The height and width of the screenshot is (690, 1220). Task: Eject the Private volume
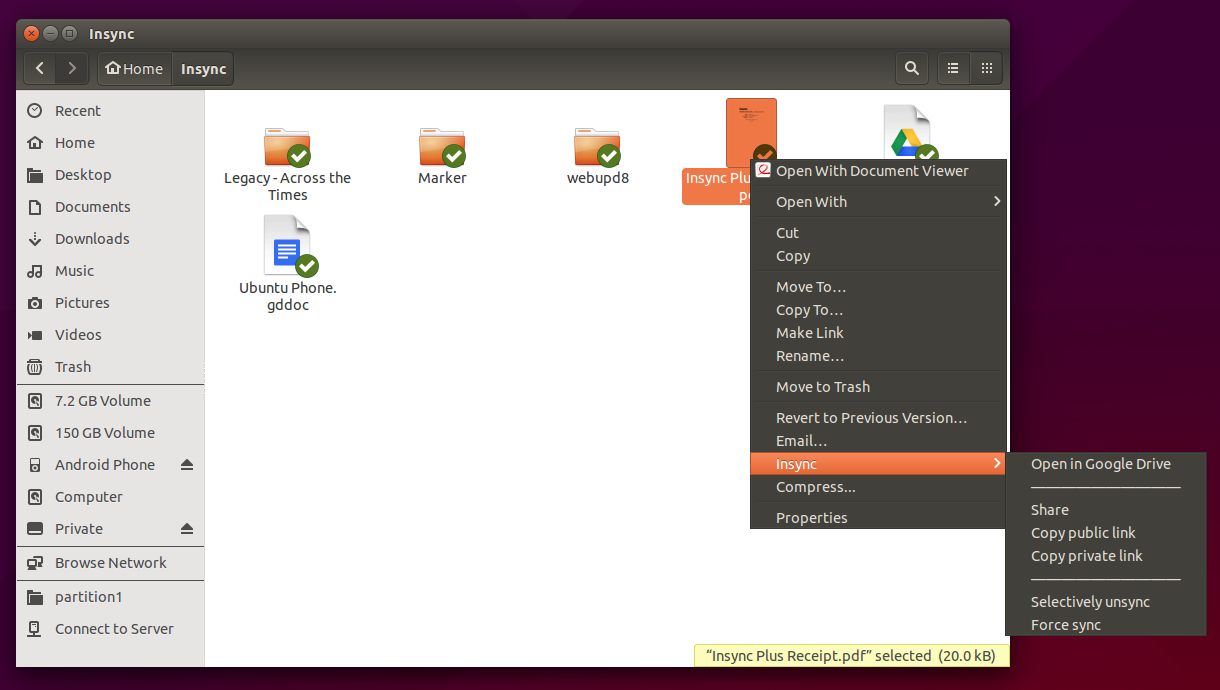pos(186,529)
